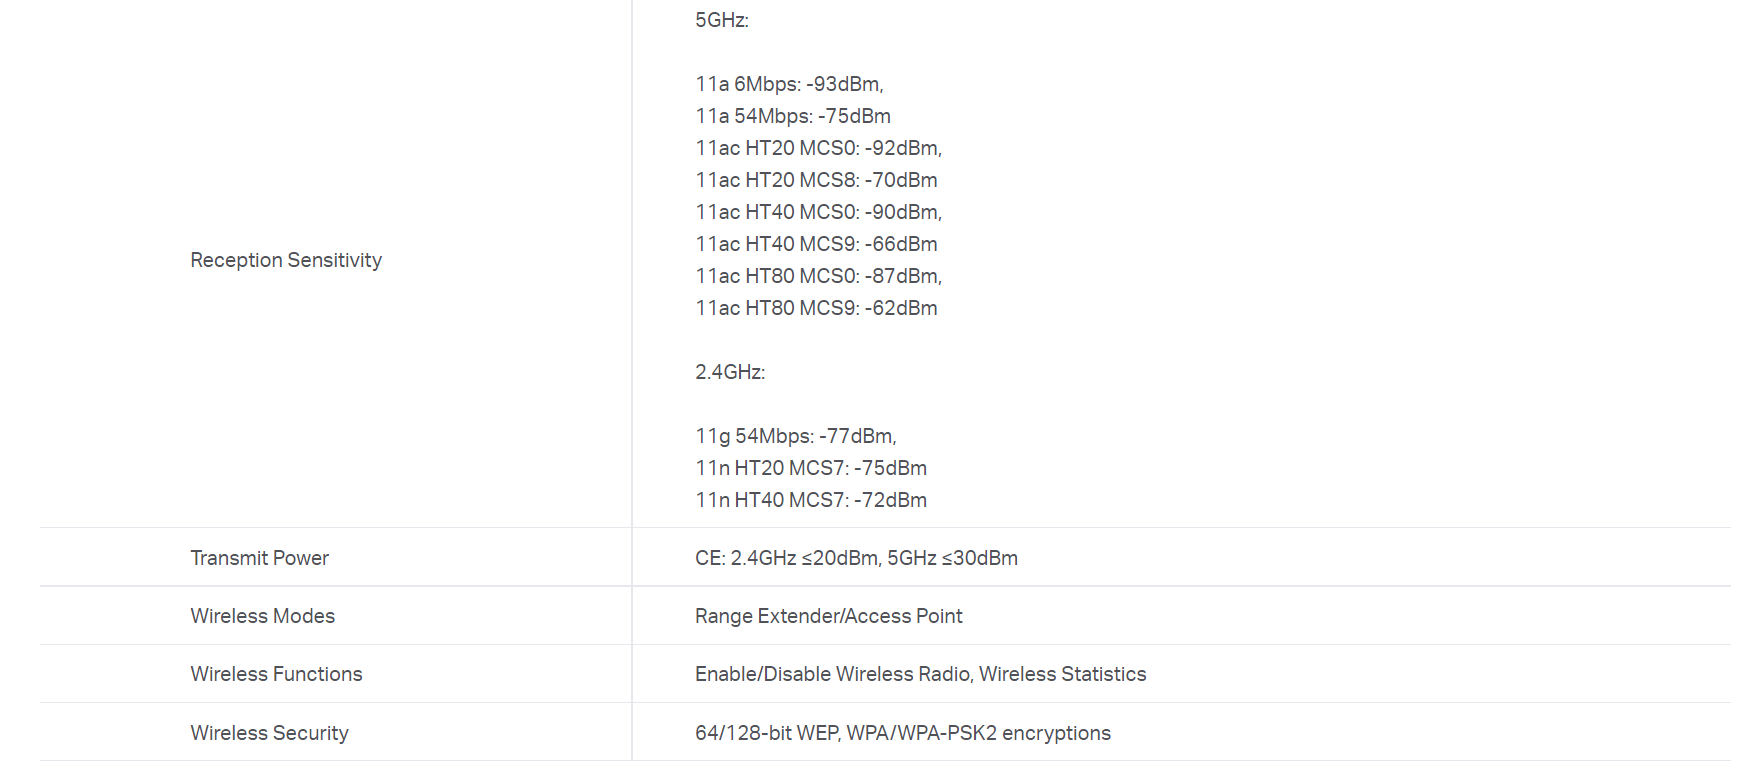This screenshot has width=1750, height=777.
Task: Click the Enable/Disable Wireless Radio value text
Action: point(920,674)
